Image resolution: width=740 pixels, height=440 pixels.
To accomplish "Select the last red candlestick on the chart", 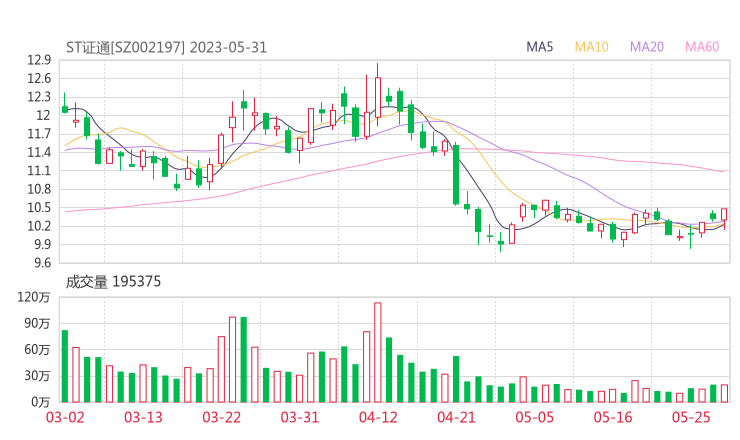I will 724,217.
